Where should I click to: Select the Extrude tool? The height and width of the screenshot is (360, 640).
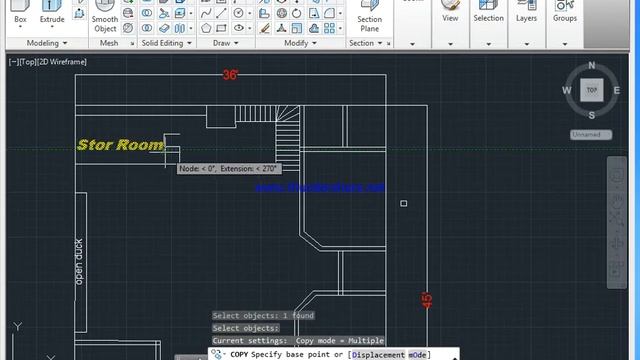coord(52,12)
